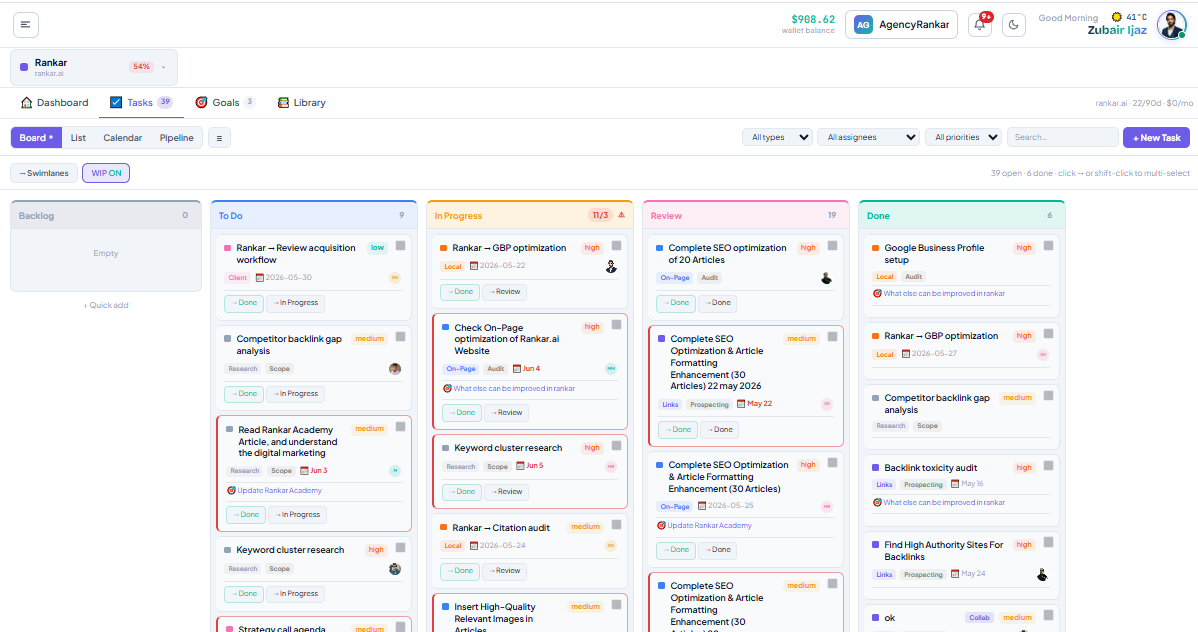Click the 54% progress badge for Rankar
Screen dimensions: 1198x632
(141, 66)
